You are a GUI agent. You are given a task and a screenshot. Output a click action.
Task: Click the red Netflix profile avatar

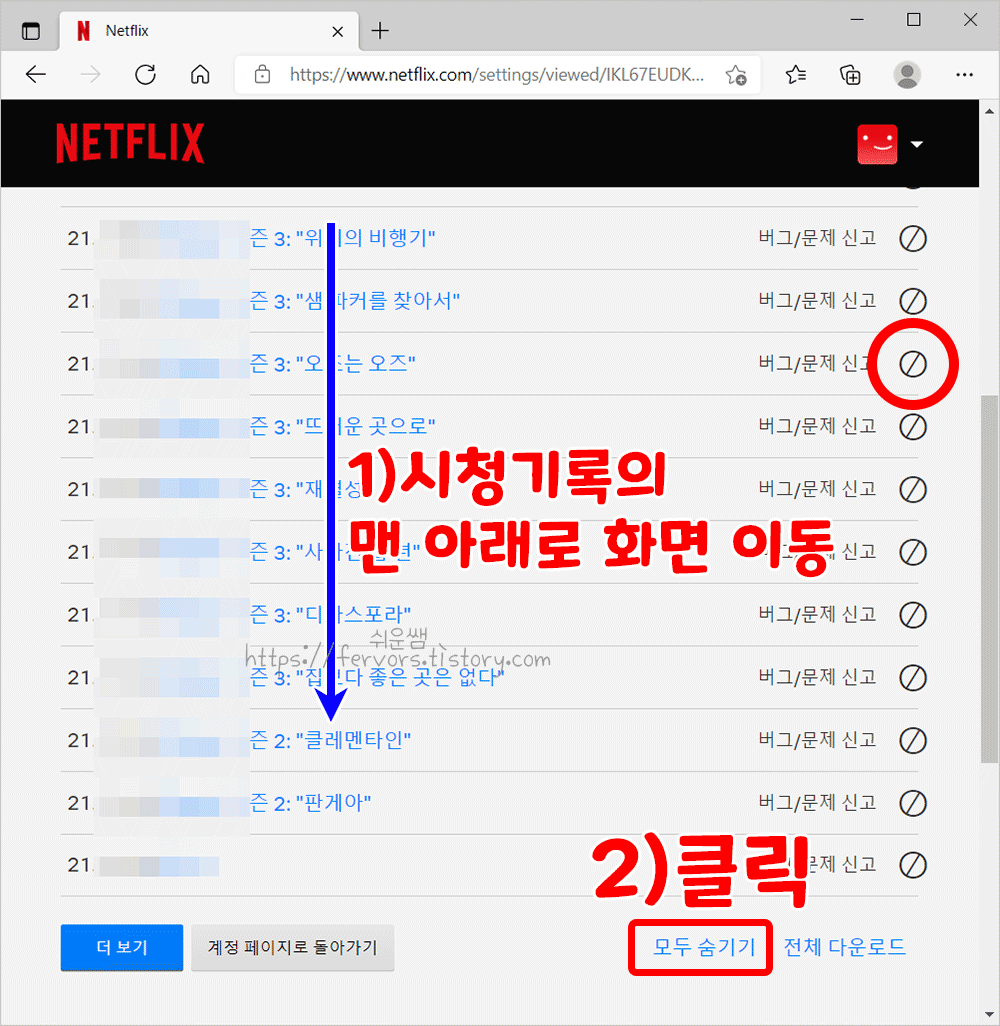pyautogui.click(x=877, y=144)
